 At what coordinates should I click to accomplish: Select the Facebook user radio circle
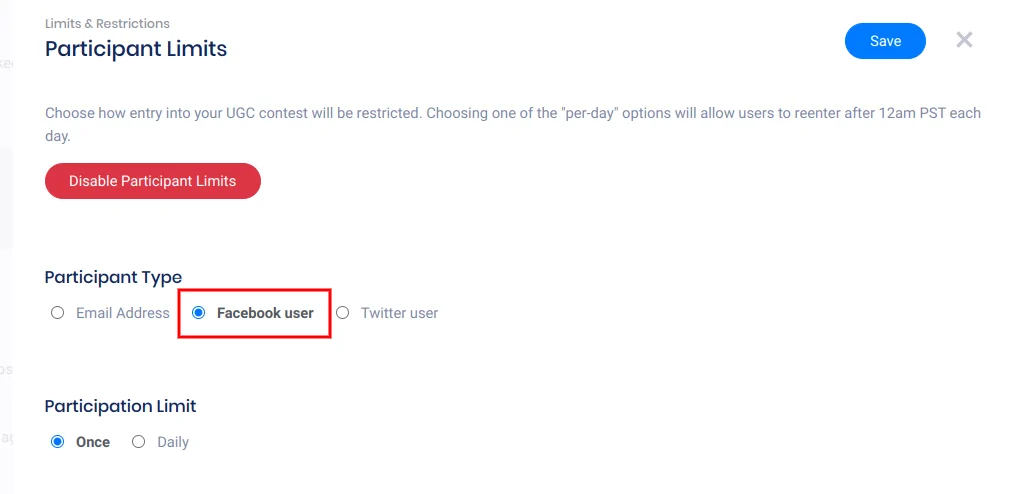[x=198, y=313]
